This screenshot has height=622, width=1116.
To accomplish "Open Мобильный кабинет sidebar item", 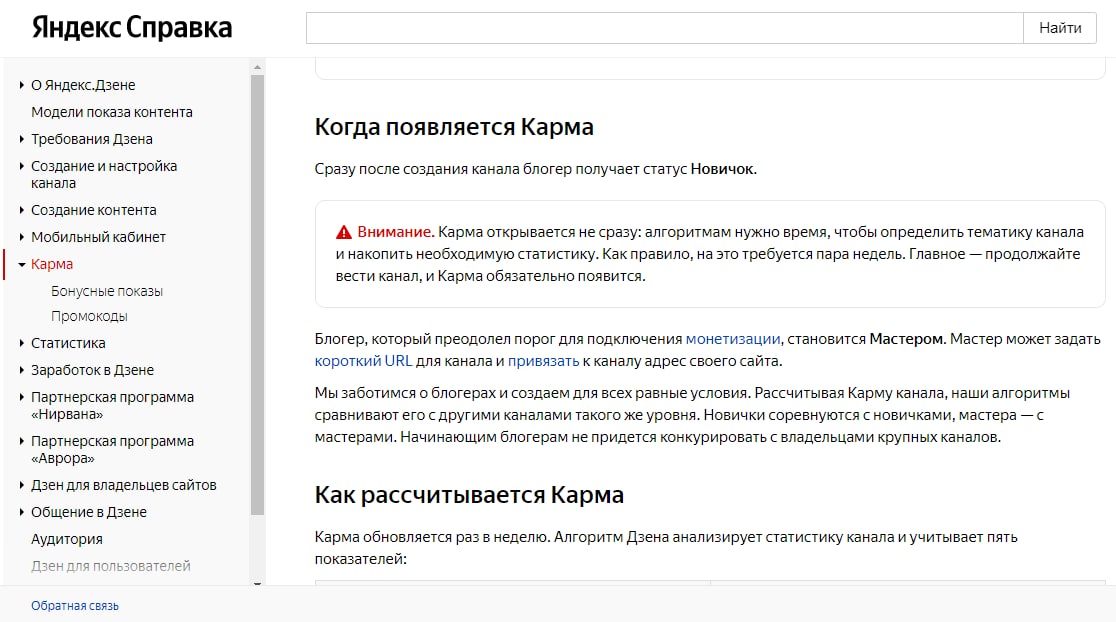I will 98,237.
